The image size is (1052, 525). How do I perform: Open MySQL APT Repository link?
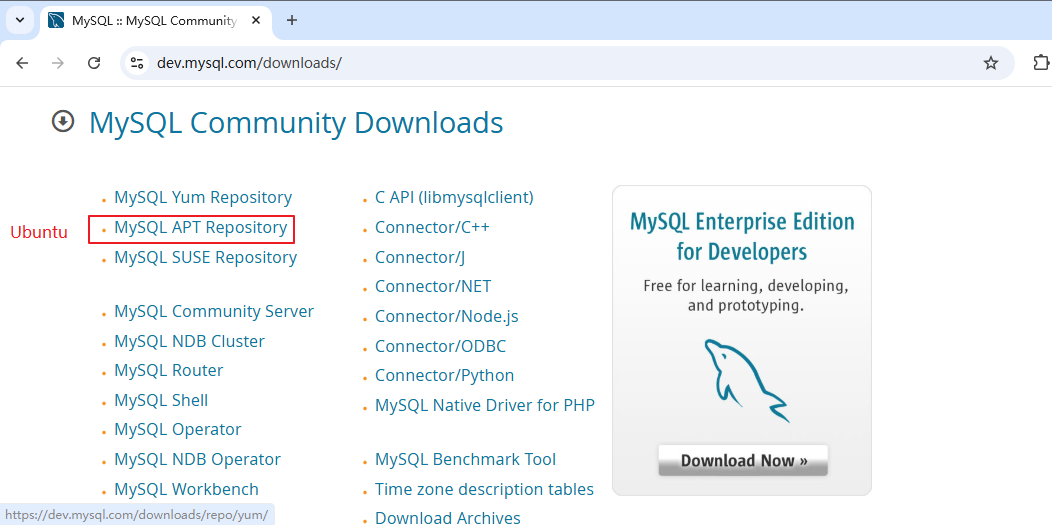tap(201, 227)
